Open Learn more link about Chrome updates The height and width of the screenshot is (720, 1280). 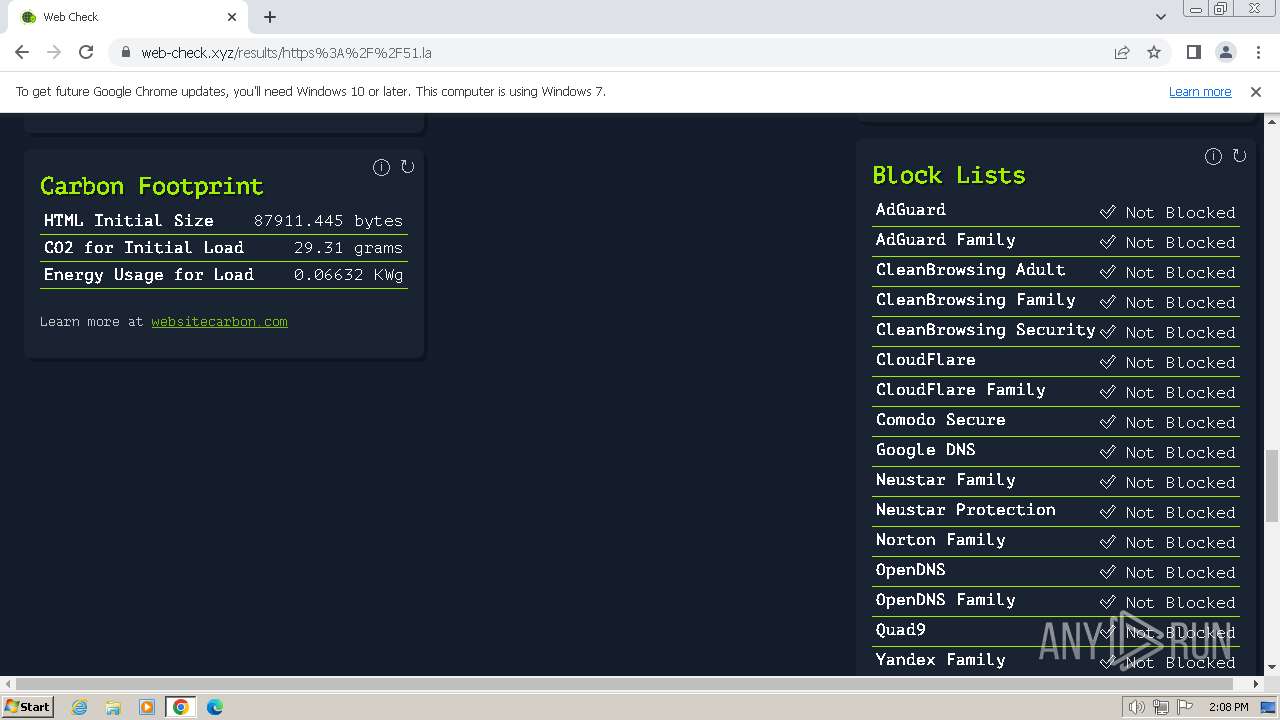pyautogui.click(x=1200, y=91)
